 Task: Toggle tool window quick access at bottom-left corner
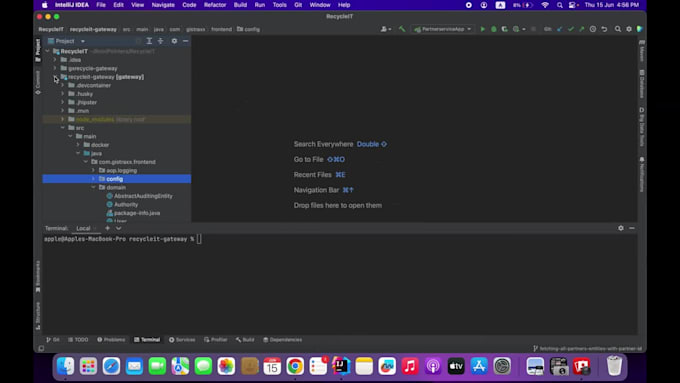pyautogui.click(x=41, y=348)
